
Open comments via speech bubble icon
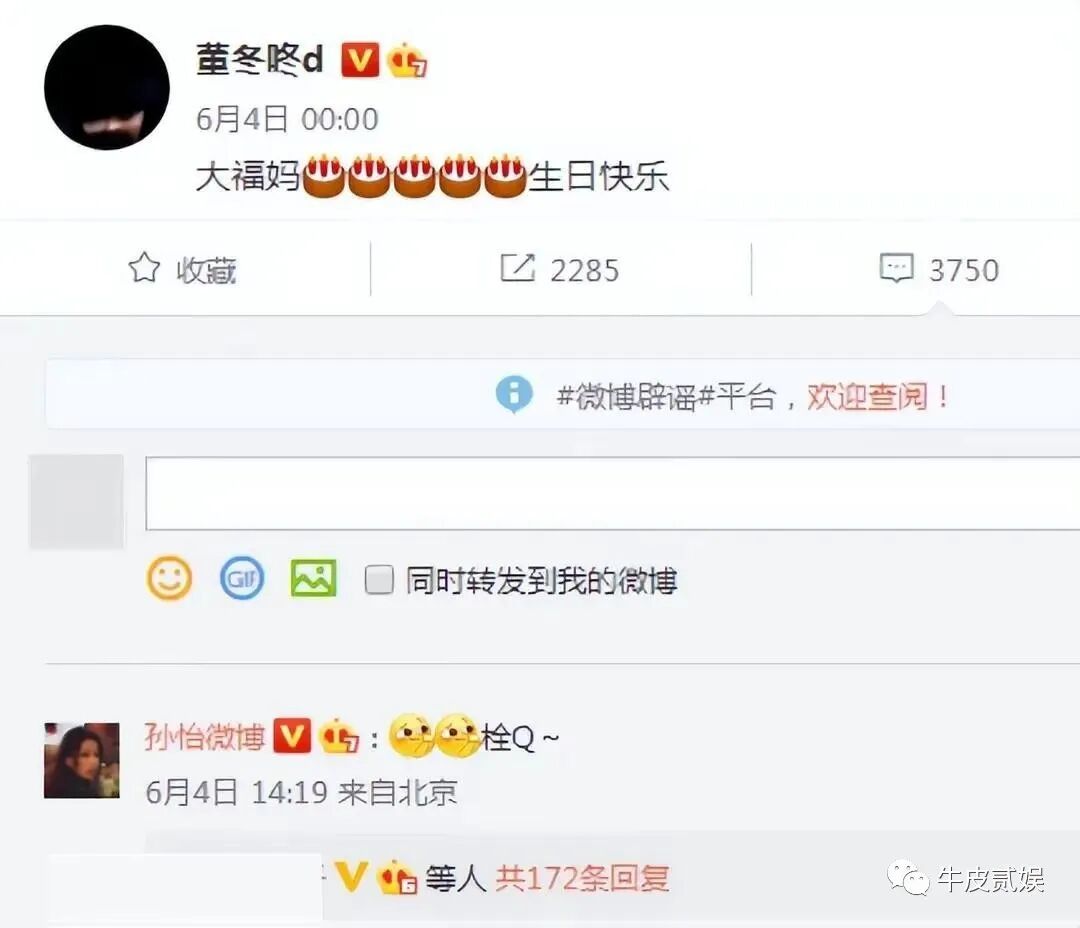(897, 268)
